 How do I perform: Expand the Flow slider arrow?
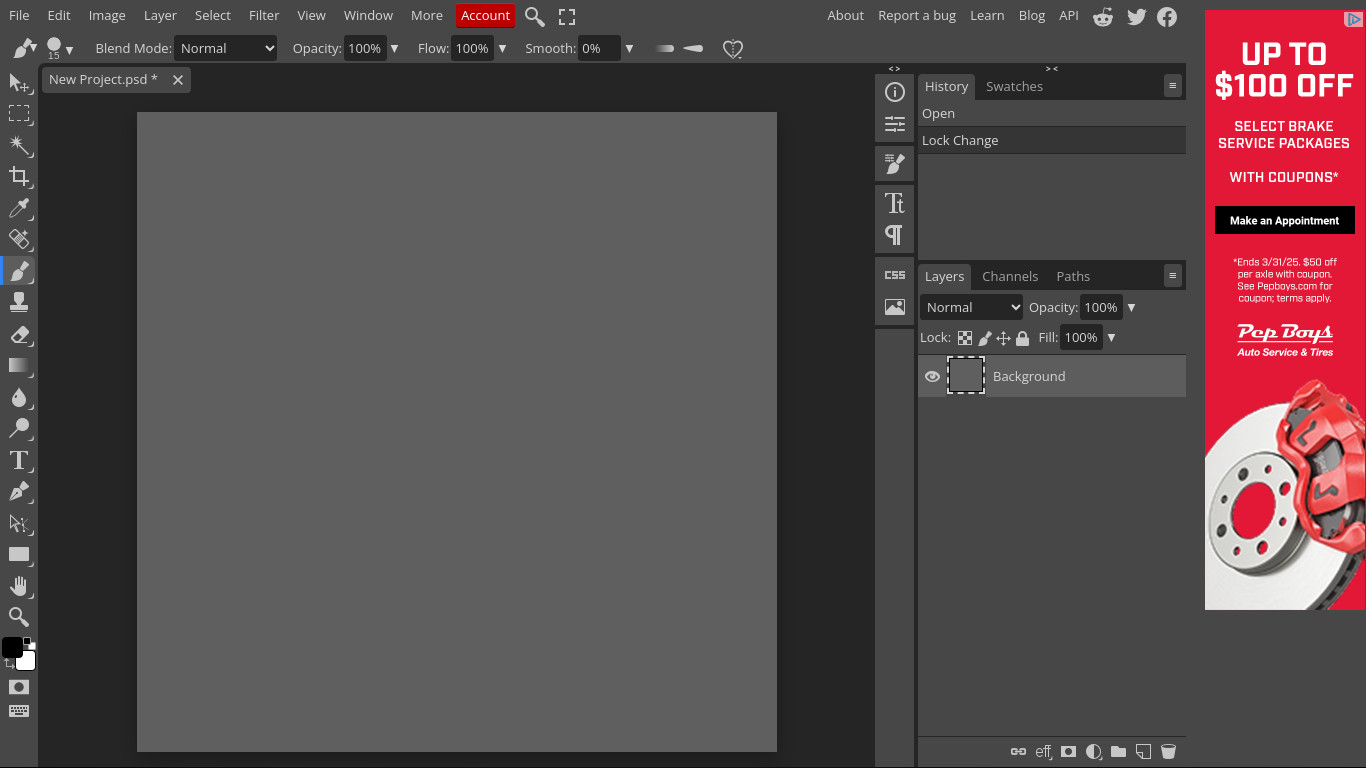502,48
